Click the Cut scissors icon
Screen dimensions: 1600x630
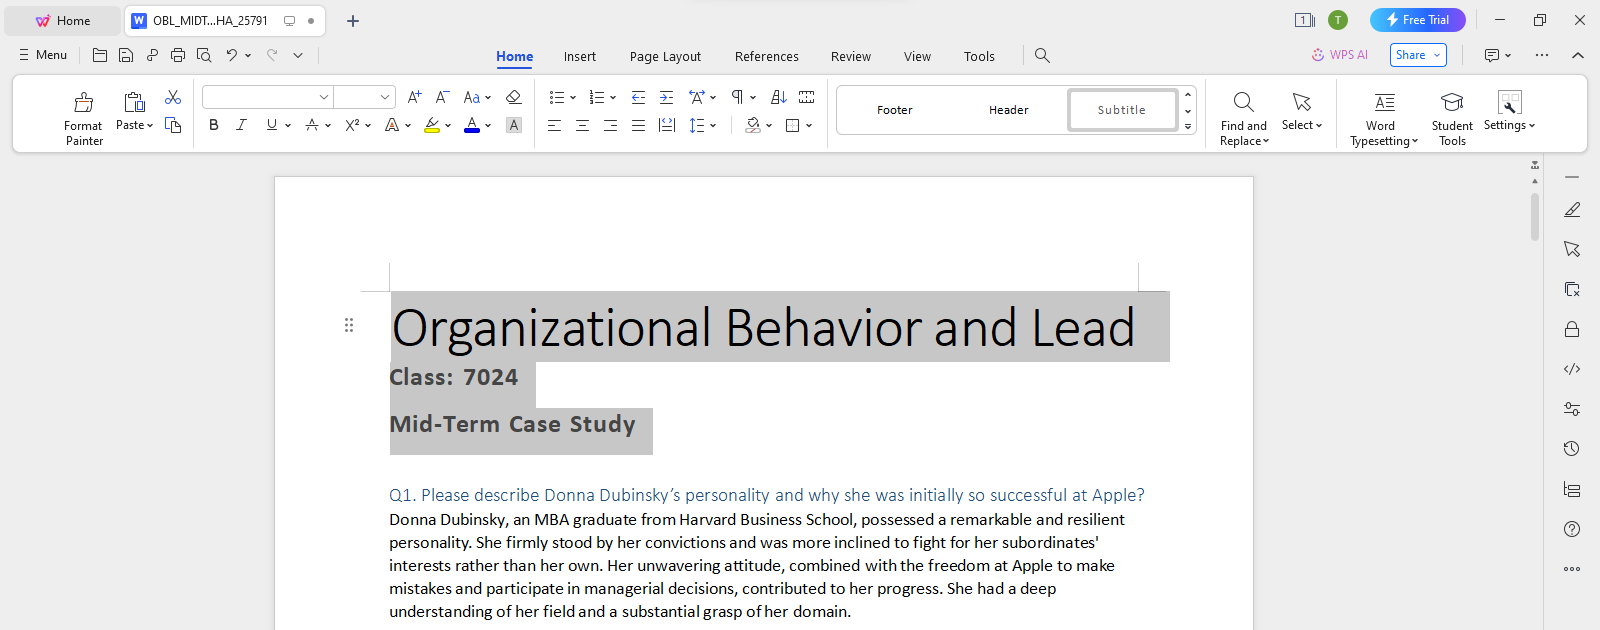tap(173, 97)
